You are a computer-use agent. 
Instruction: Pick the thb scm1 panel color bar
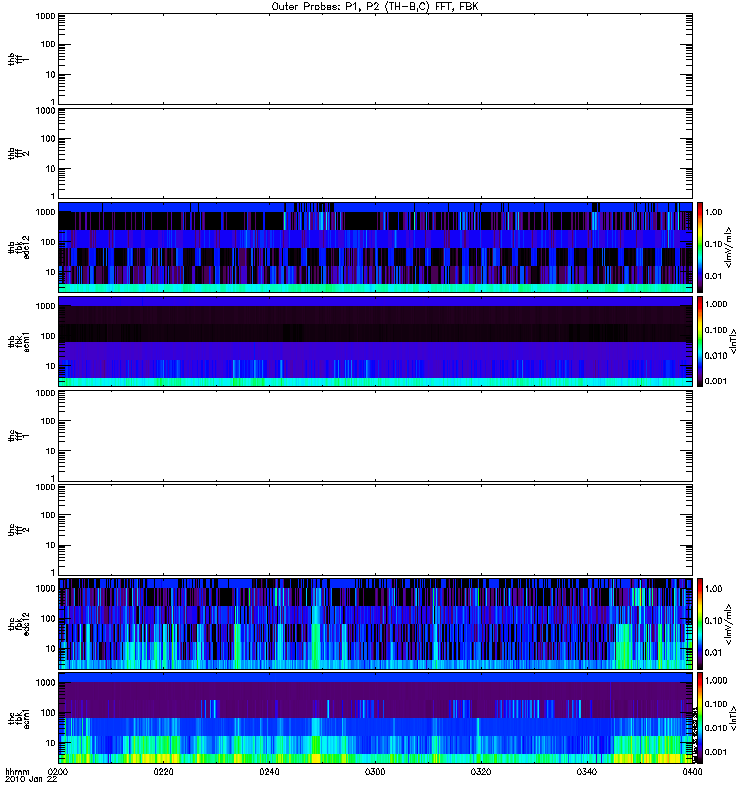(700, 341)
